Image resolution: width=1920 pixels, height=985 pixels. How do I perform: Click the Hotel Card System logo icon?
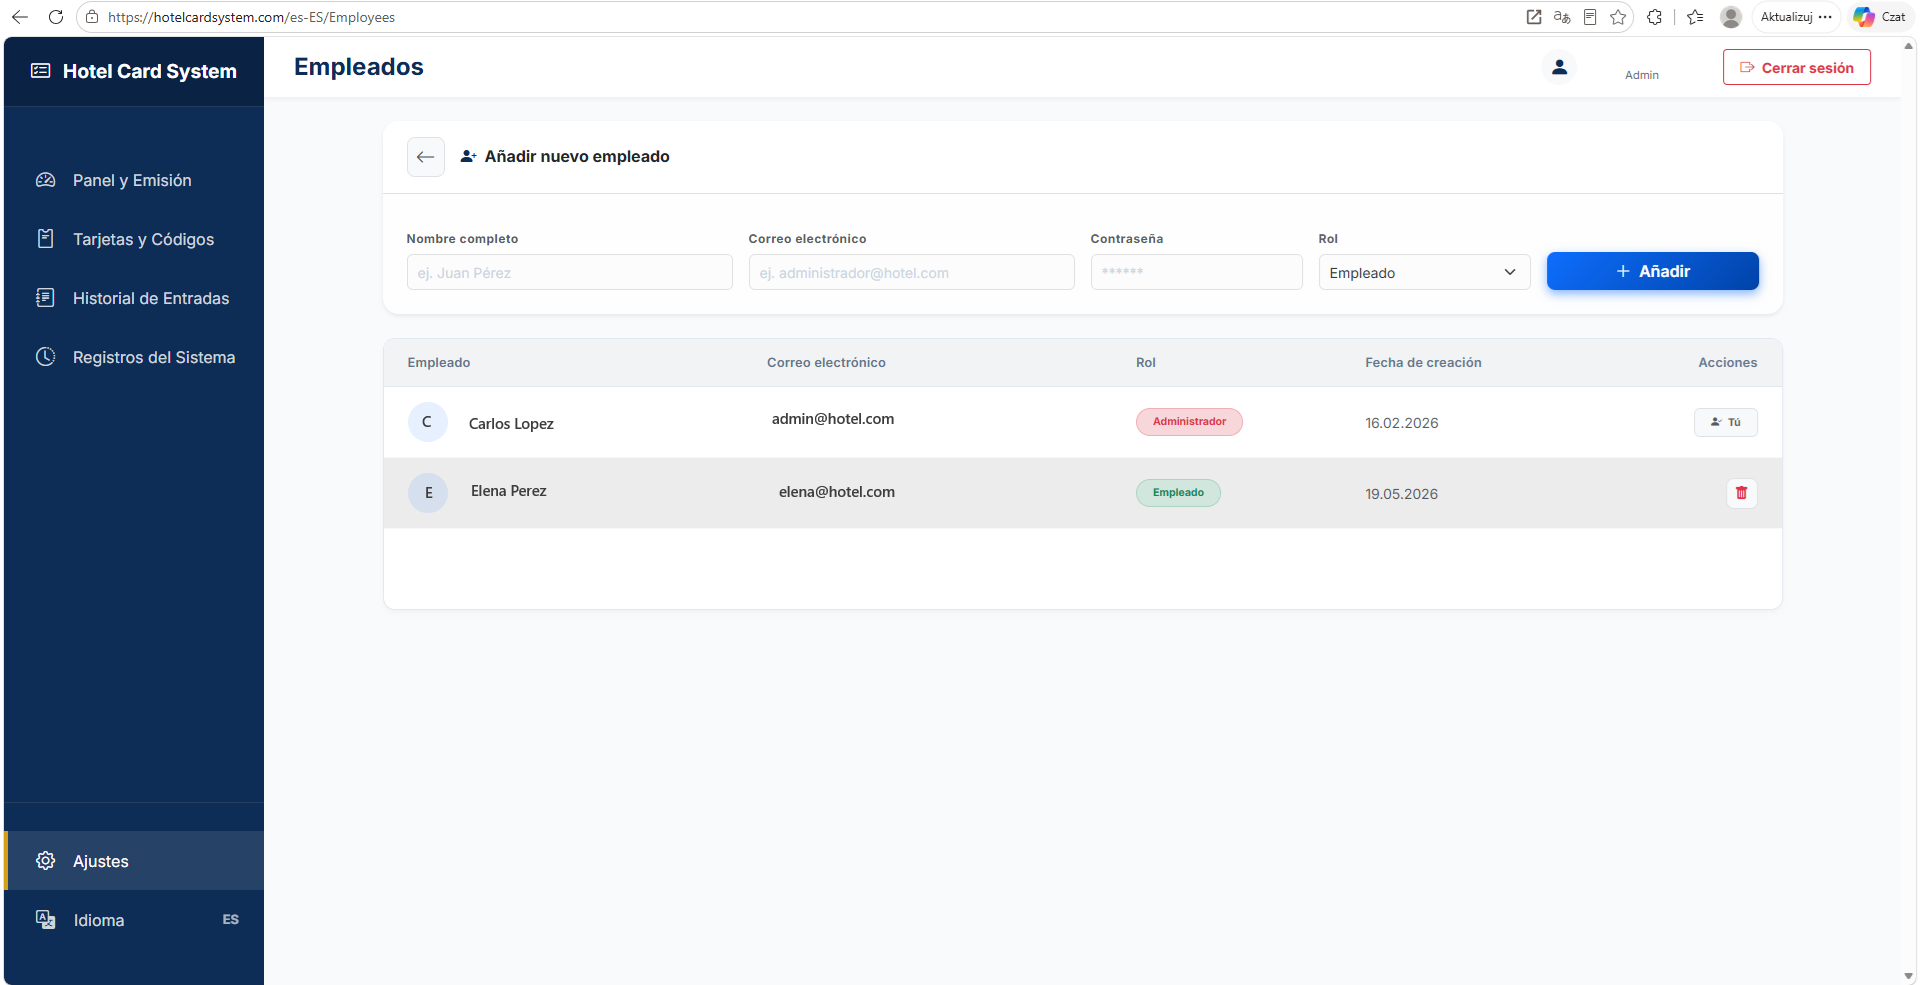click(41, 71)
